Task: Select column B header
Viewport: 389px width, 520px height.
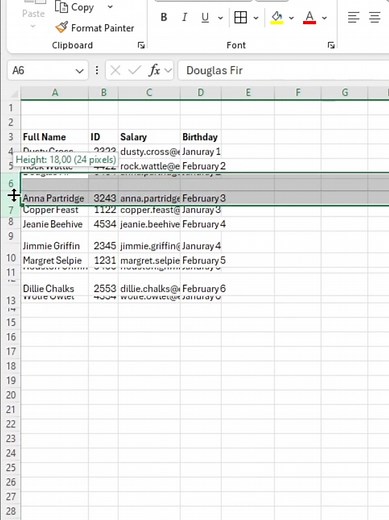Action: (x=104, y=93)
